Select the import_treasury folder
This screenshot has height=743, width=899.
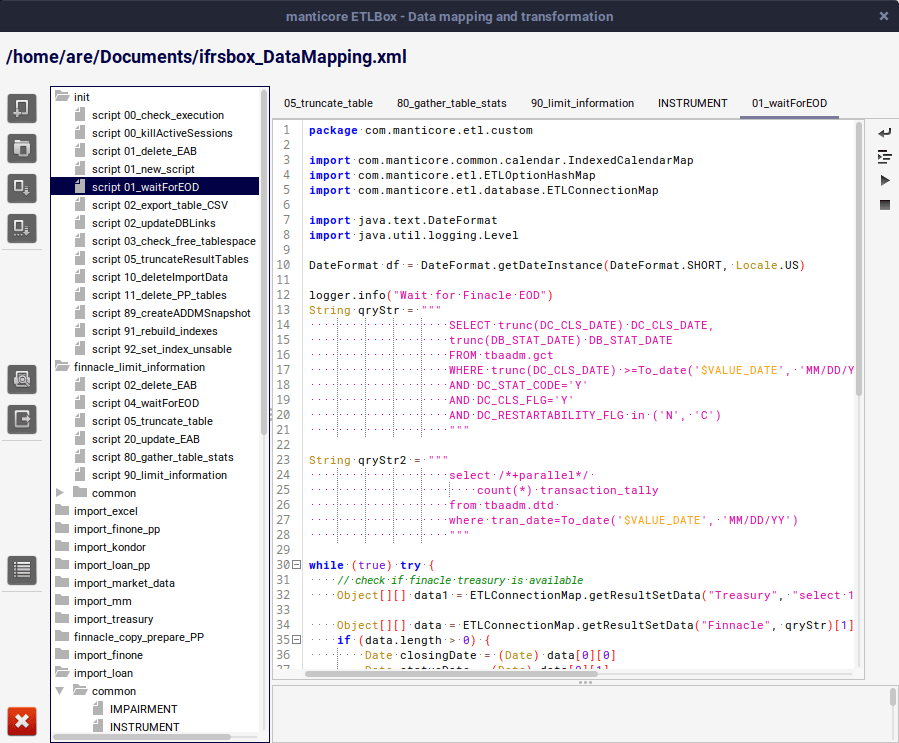113,619
